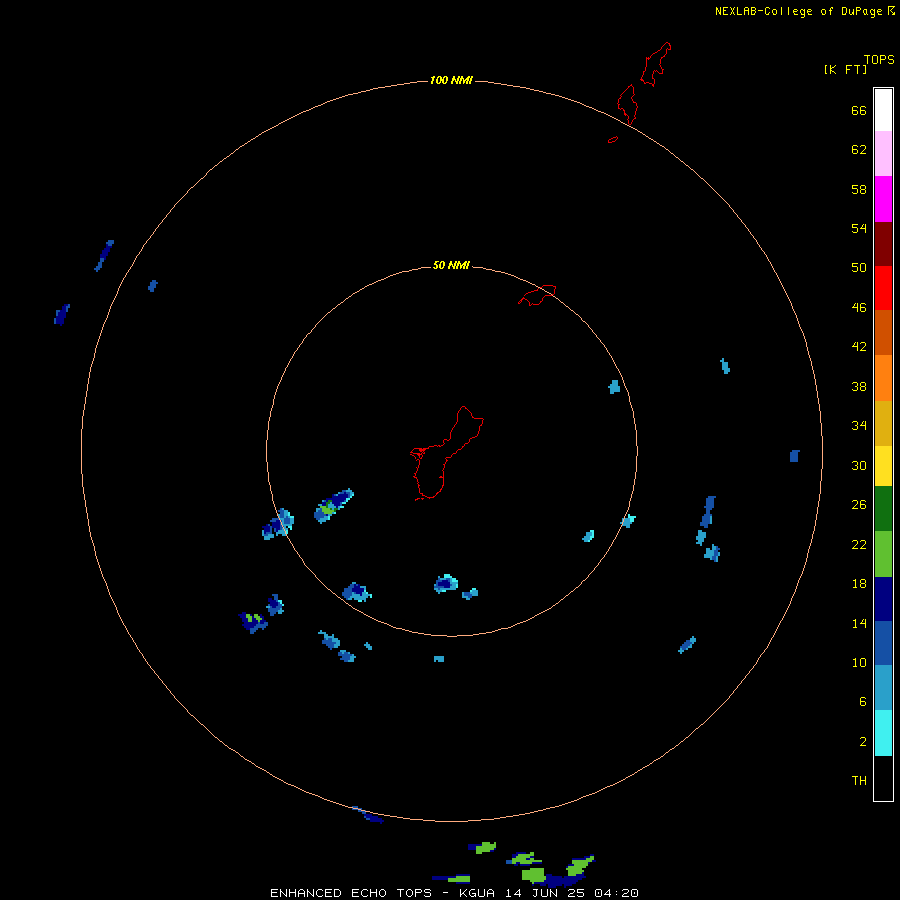Click the 58 legend value
The height and width of the screenshot is (900, 900).
(x=859, y=189)
